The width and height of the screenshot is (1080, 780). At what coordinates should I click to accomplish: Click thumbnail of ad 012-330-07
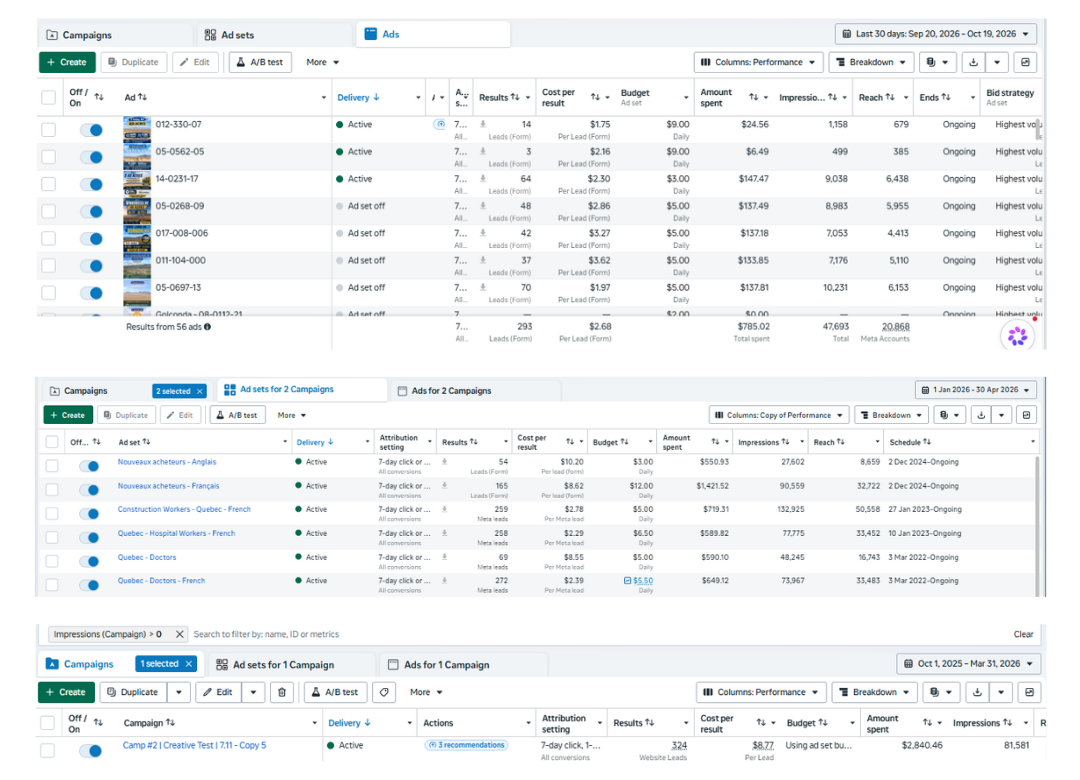tap(137, 130)
